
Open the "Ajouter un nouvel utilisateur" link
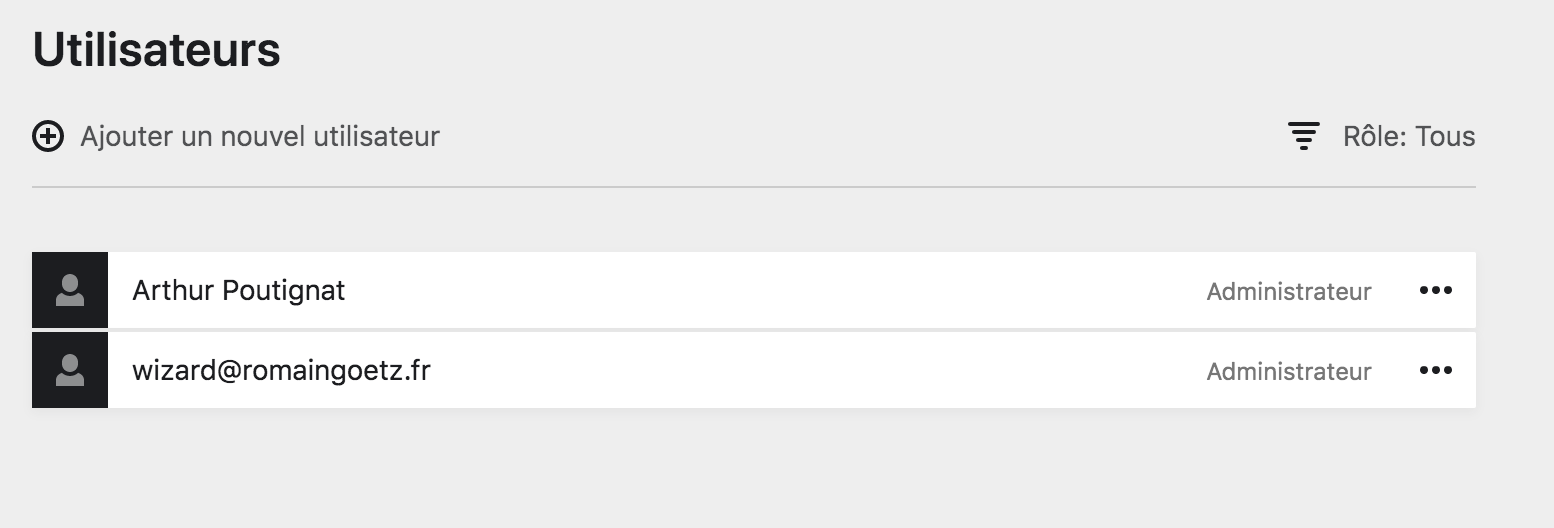pos(259,136)
